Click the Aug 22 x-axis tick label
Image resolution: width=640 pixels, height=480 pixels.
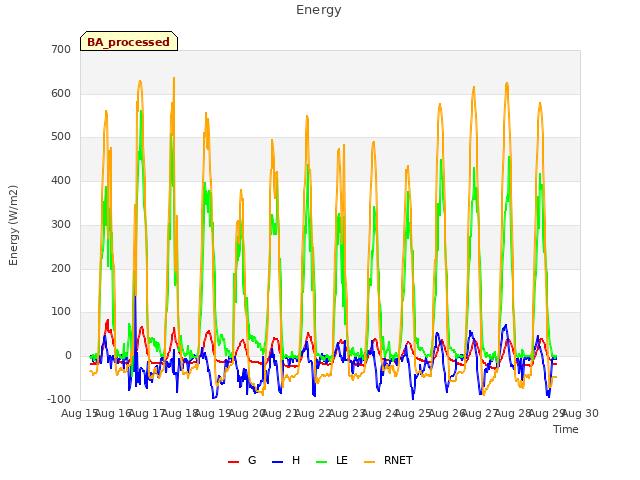[313, 413]
